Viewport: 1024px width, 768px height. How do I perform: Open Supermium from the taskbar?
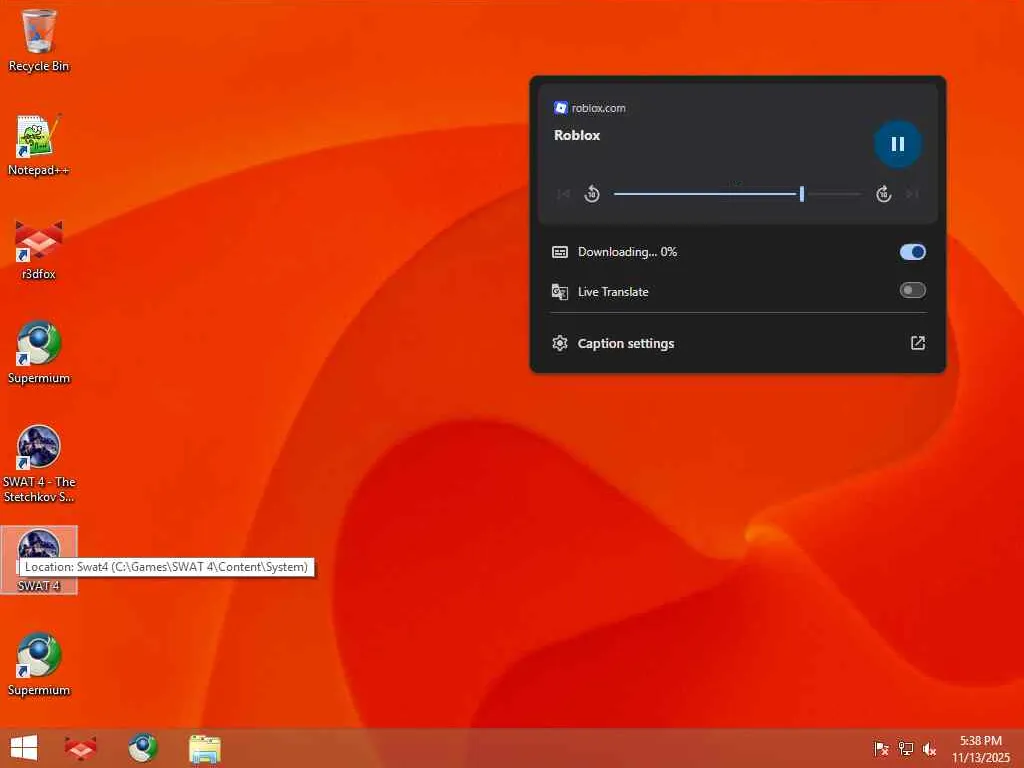pos(142,748)
